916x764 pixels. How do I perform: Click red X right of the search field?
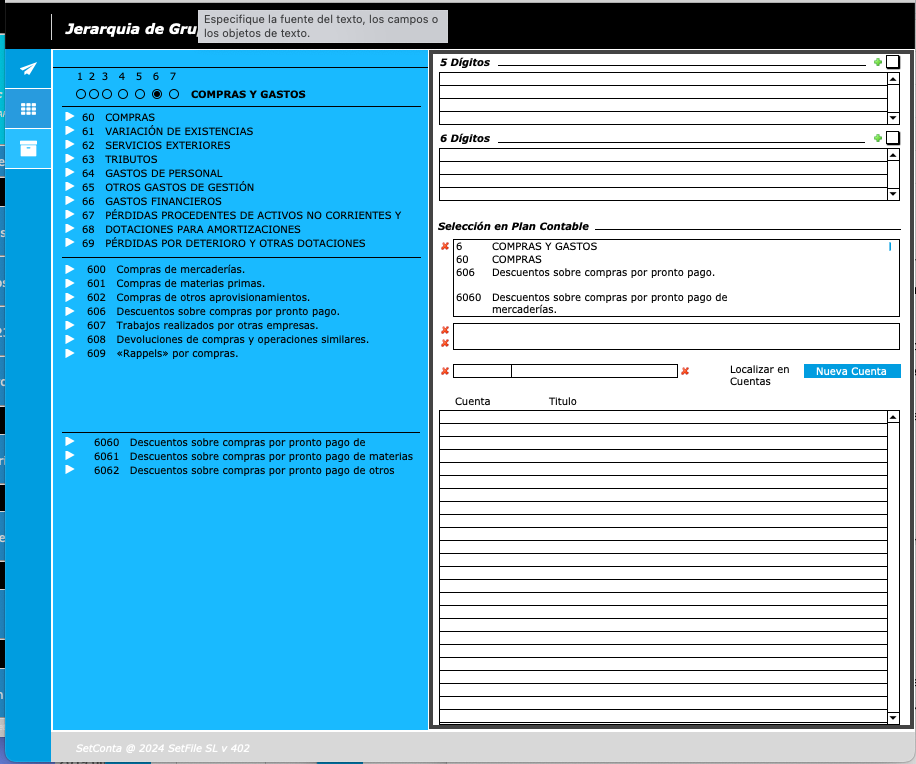click(x=685, y=371)
